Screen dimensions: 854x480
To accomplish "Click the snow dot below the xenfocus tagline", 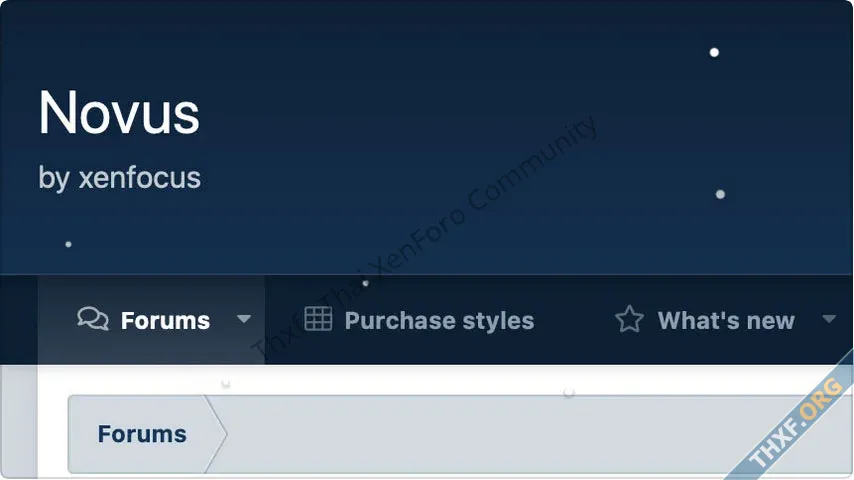I will (x=68, y=244).
